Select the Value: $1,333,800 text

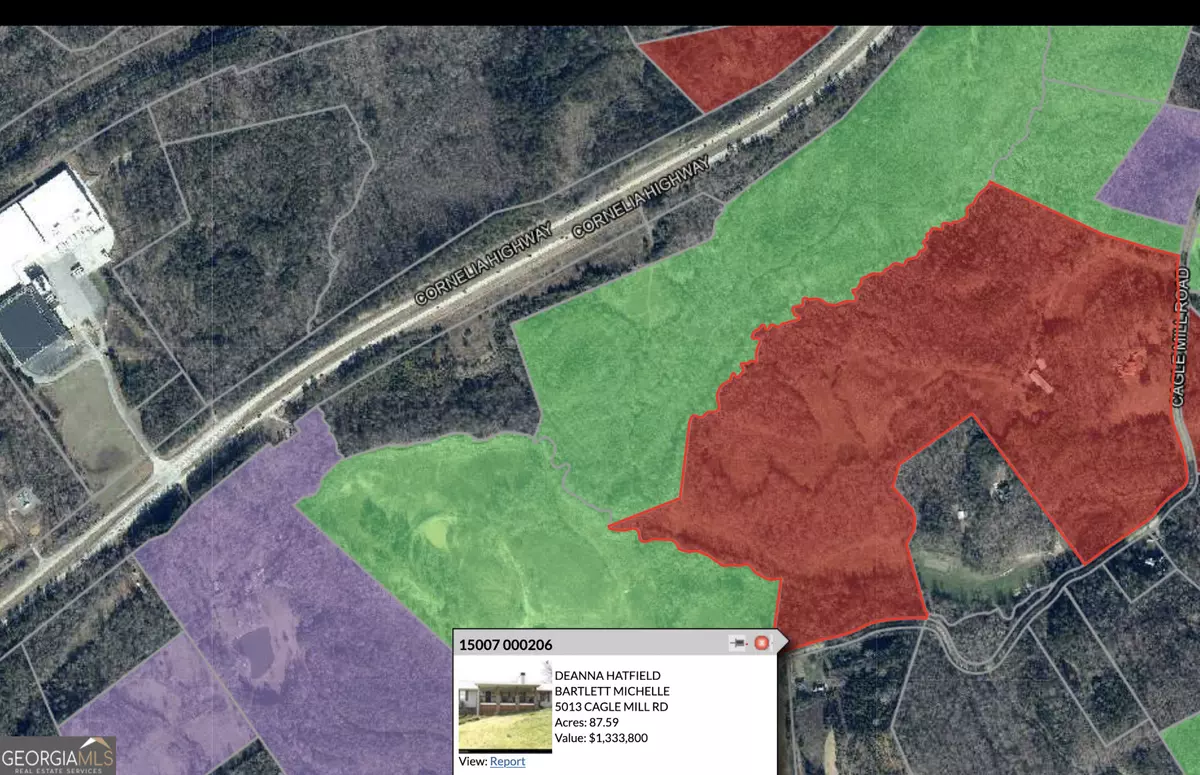click(x=602, y=738)
